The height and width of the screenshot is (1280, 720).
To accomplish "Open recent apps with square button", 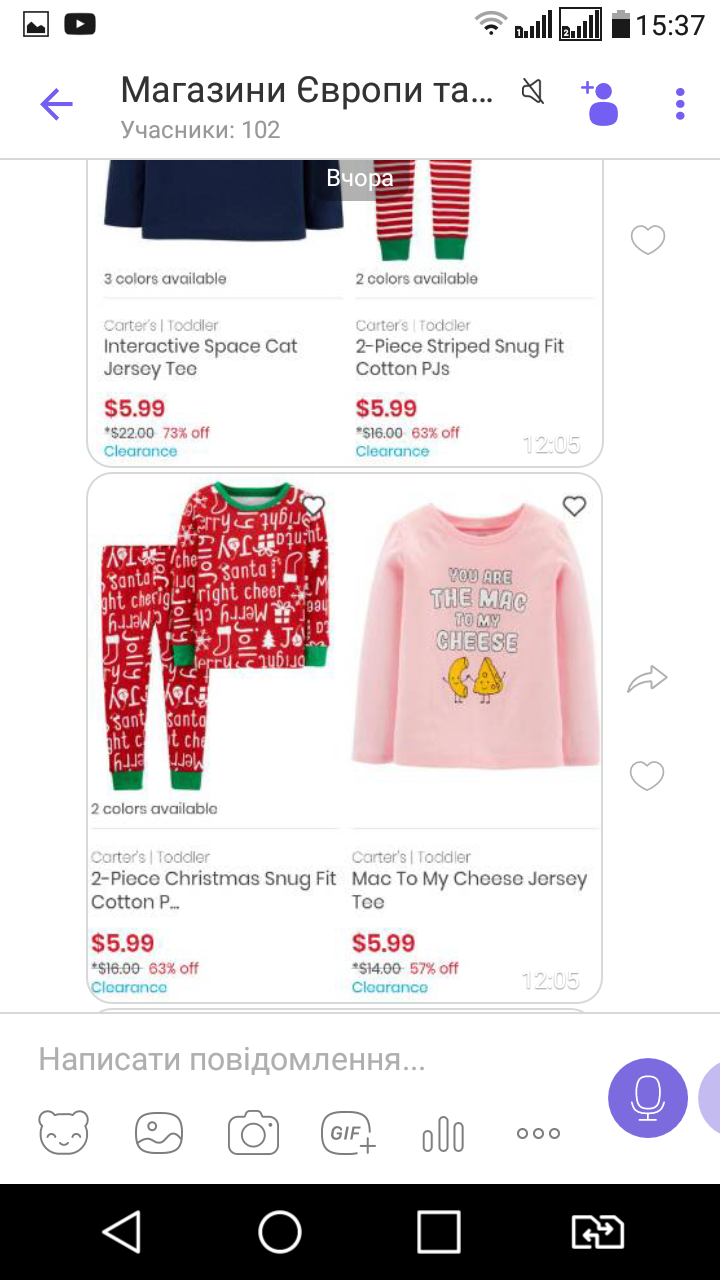I will (439, 1232).
